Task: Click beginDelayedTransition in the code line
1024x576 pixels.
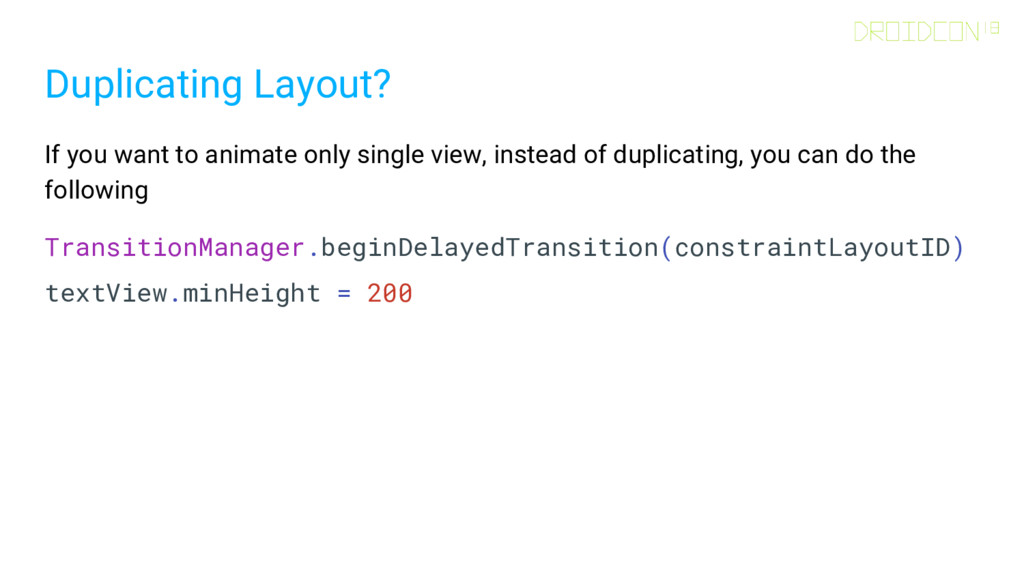Action: click(489, 248)
